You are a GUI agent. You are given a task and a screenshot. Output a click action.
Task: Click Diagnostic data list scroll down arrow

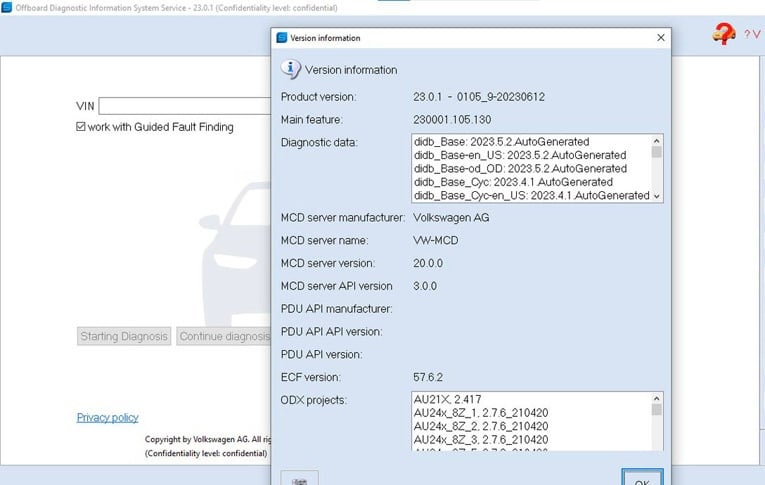[657, 196]
